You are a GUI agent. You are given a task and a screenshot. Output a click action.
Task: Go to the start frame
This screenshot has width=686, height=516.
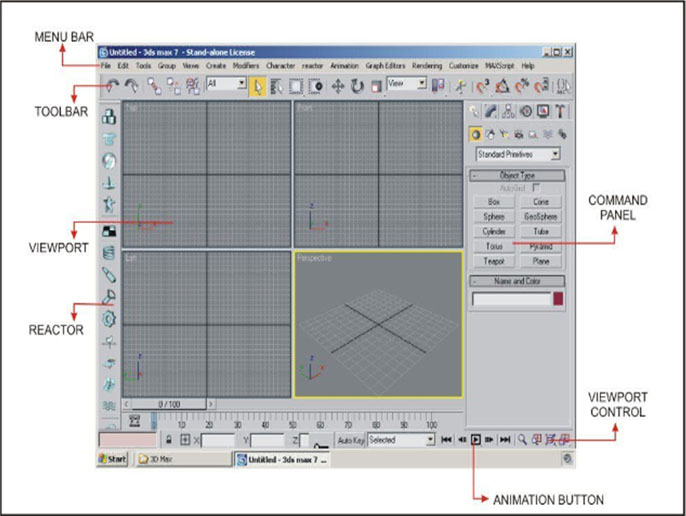click(x=446, y=440)
